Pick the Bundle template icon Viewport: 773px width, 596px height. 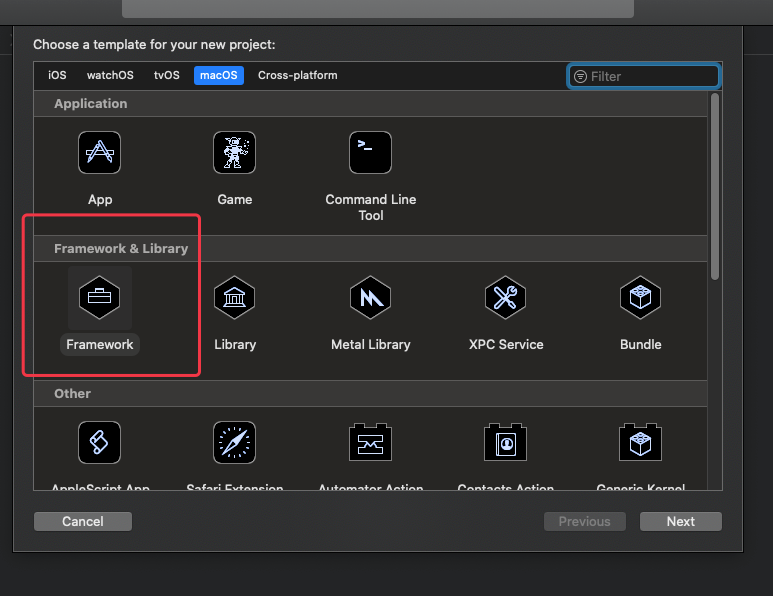640,297
